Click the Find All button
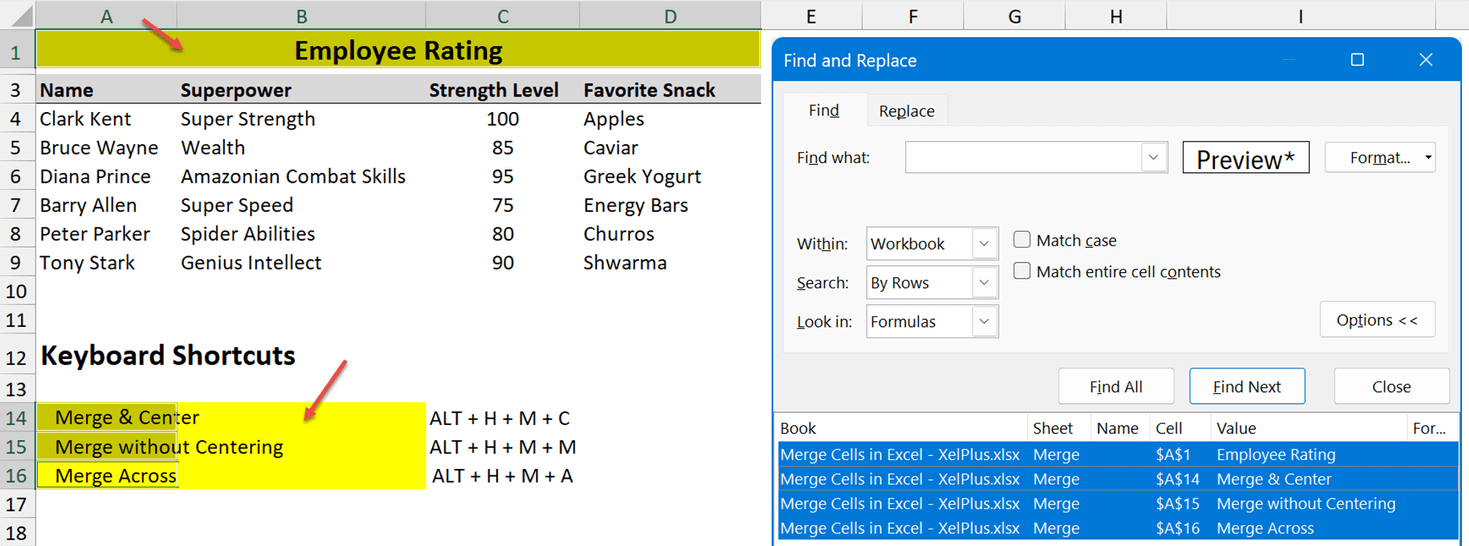Viewport: 1469px width, 546px height. point(1116,387)
